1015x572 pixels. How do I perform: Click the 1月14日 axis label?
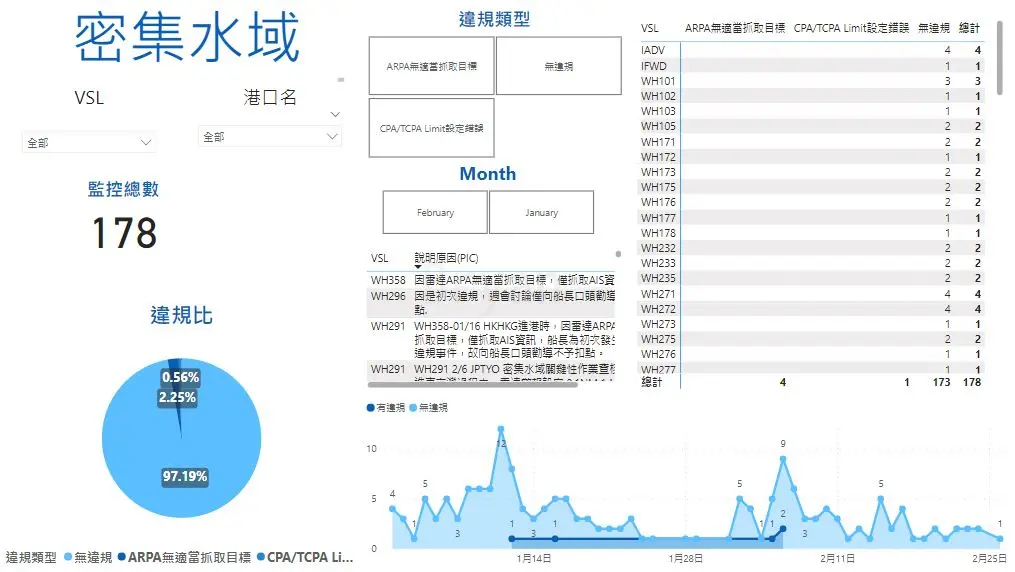point(534,558)
